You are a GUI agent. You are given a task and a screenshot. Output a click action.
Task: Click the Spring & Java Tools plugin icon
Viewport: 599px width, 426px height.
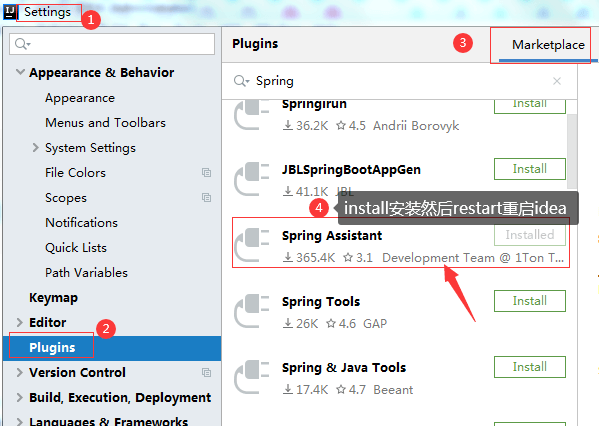tap(252, 377)
